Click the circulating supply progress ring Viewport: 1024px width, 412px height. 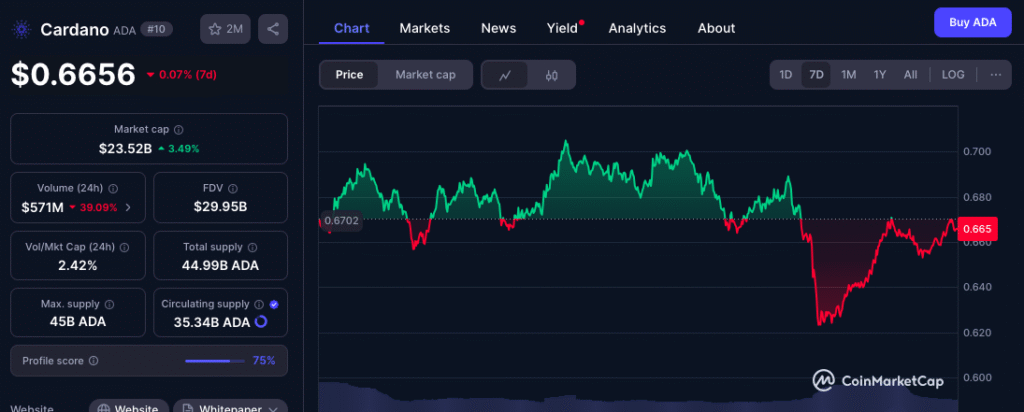click(x=261, y=322)
